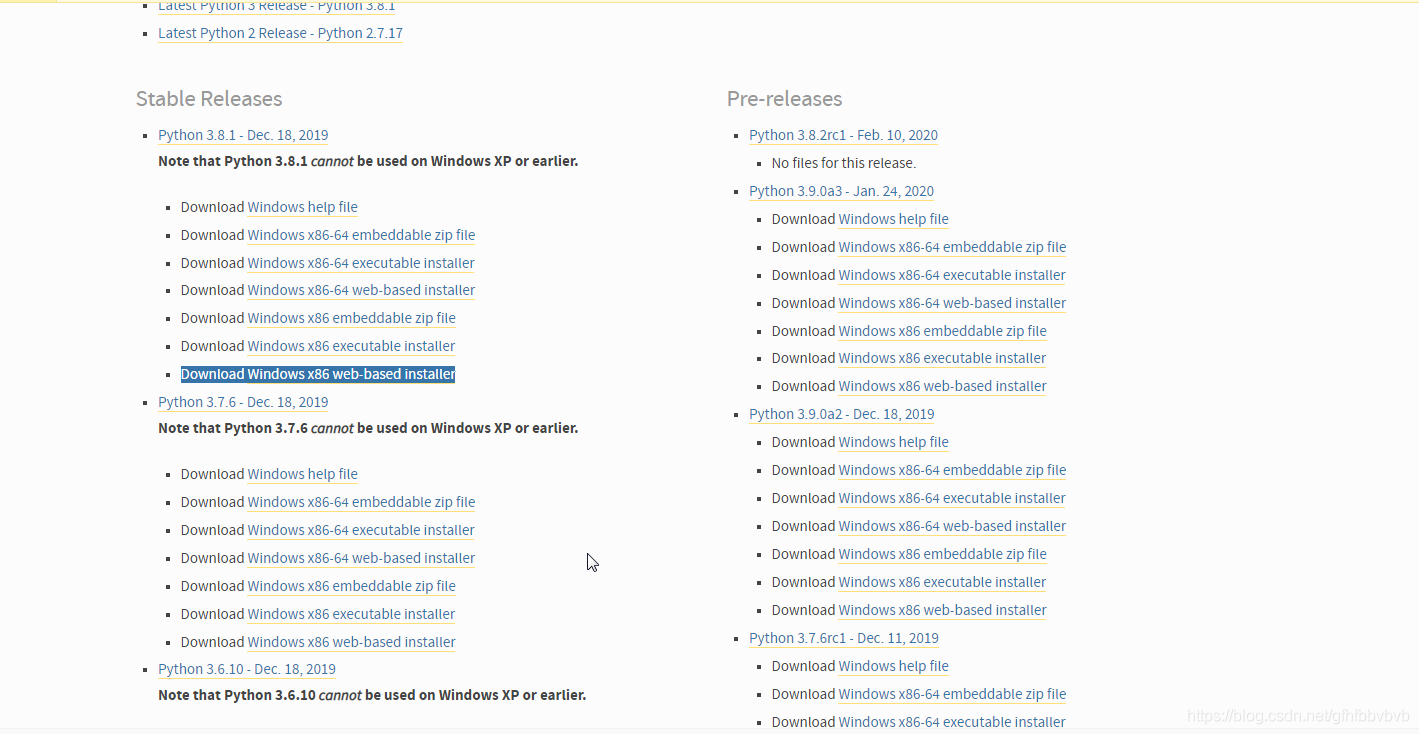
Task: Get Python 3.9.0a3 x86-64 embeddable zip file
Action: click(x=952, y=247)
